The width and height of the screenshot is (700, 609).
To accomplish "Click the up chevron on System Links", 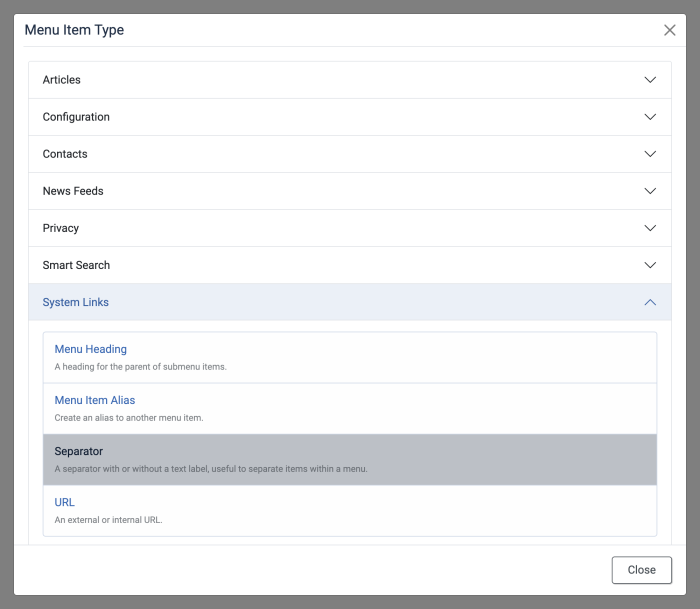I will point(650,302).
